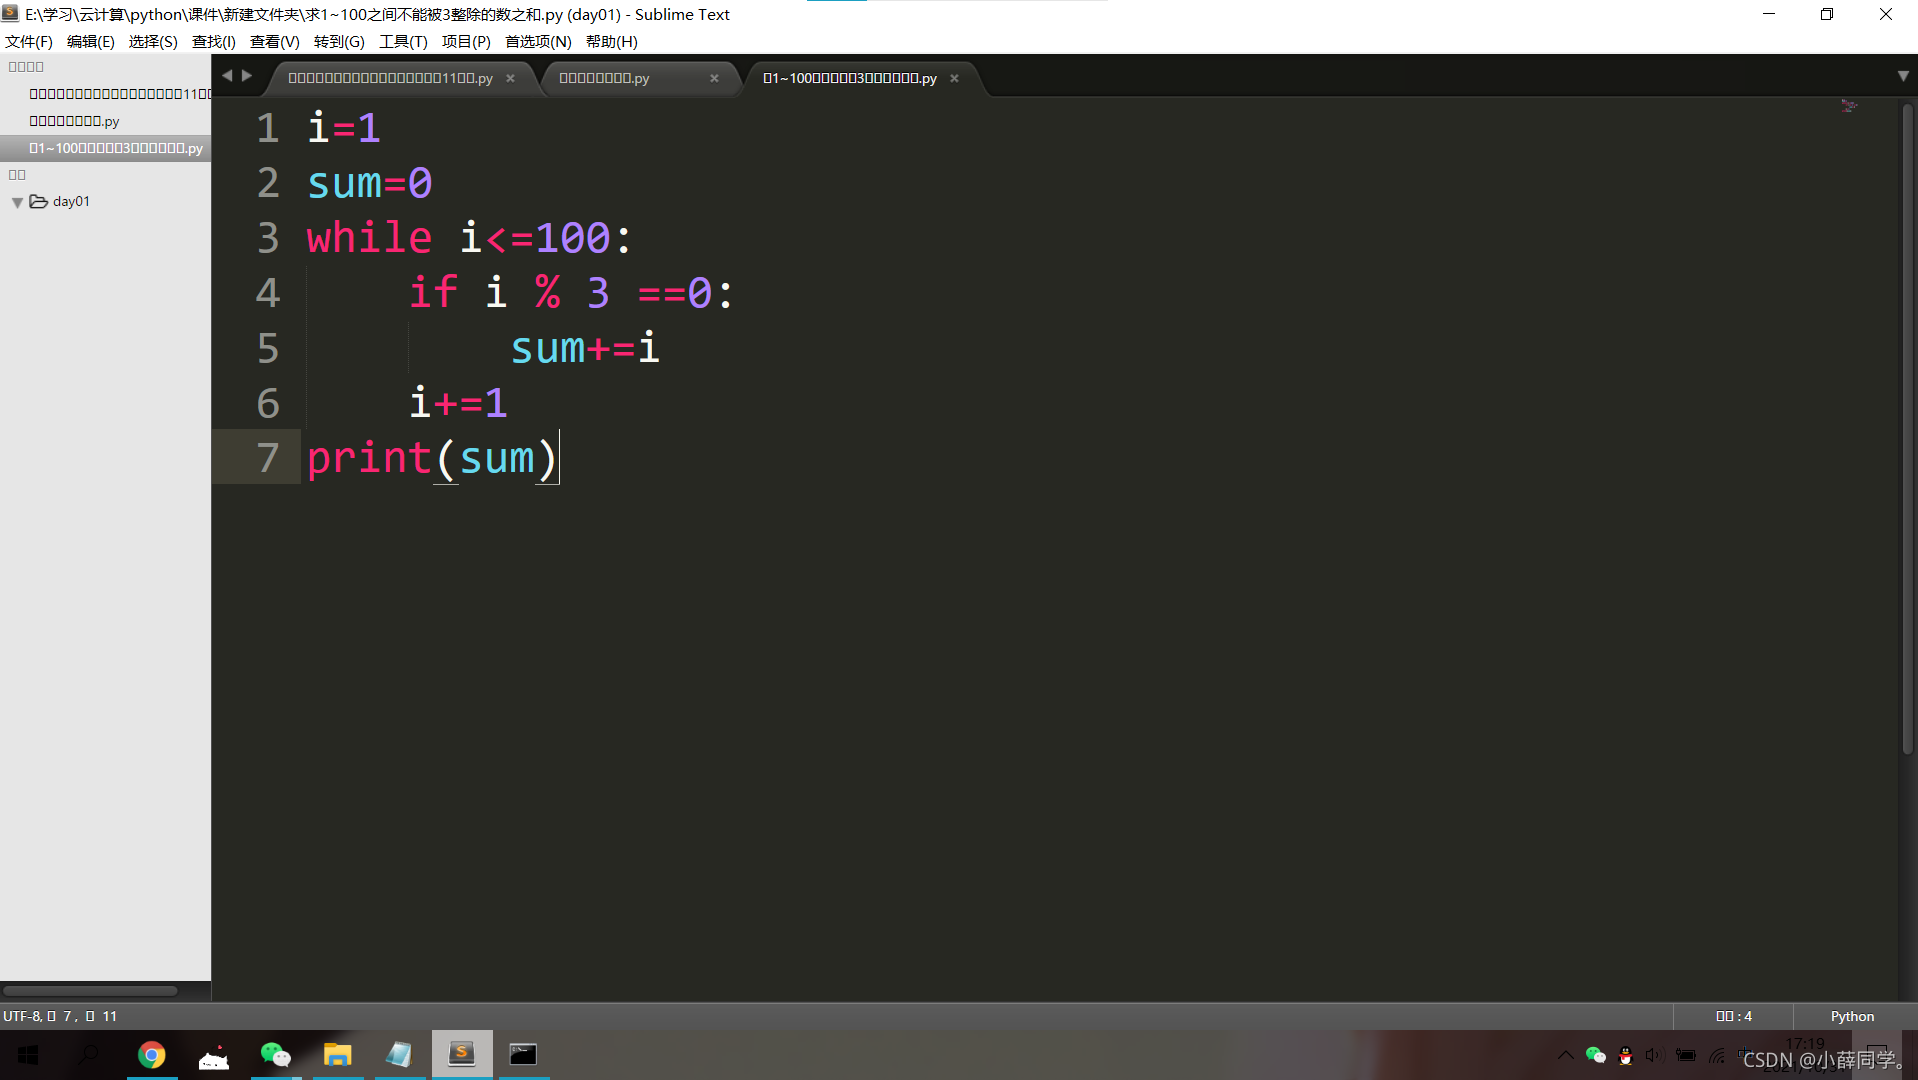Screen dimensions: 1918x1080
Task: Open taskbar search icon
Action: point(89,1055)
